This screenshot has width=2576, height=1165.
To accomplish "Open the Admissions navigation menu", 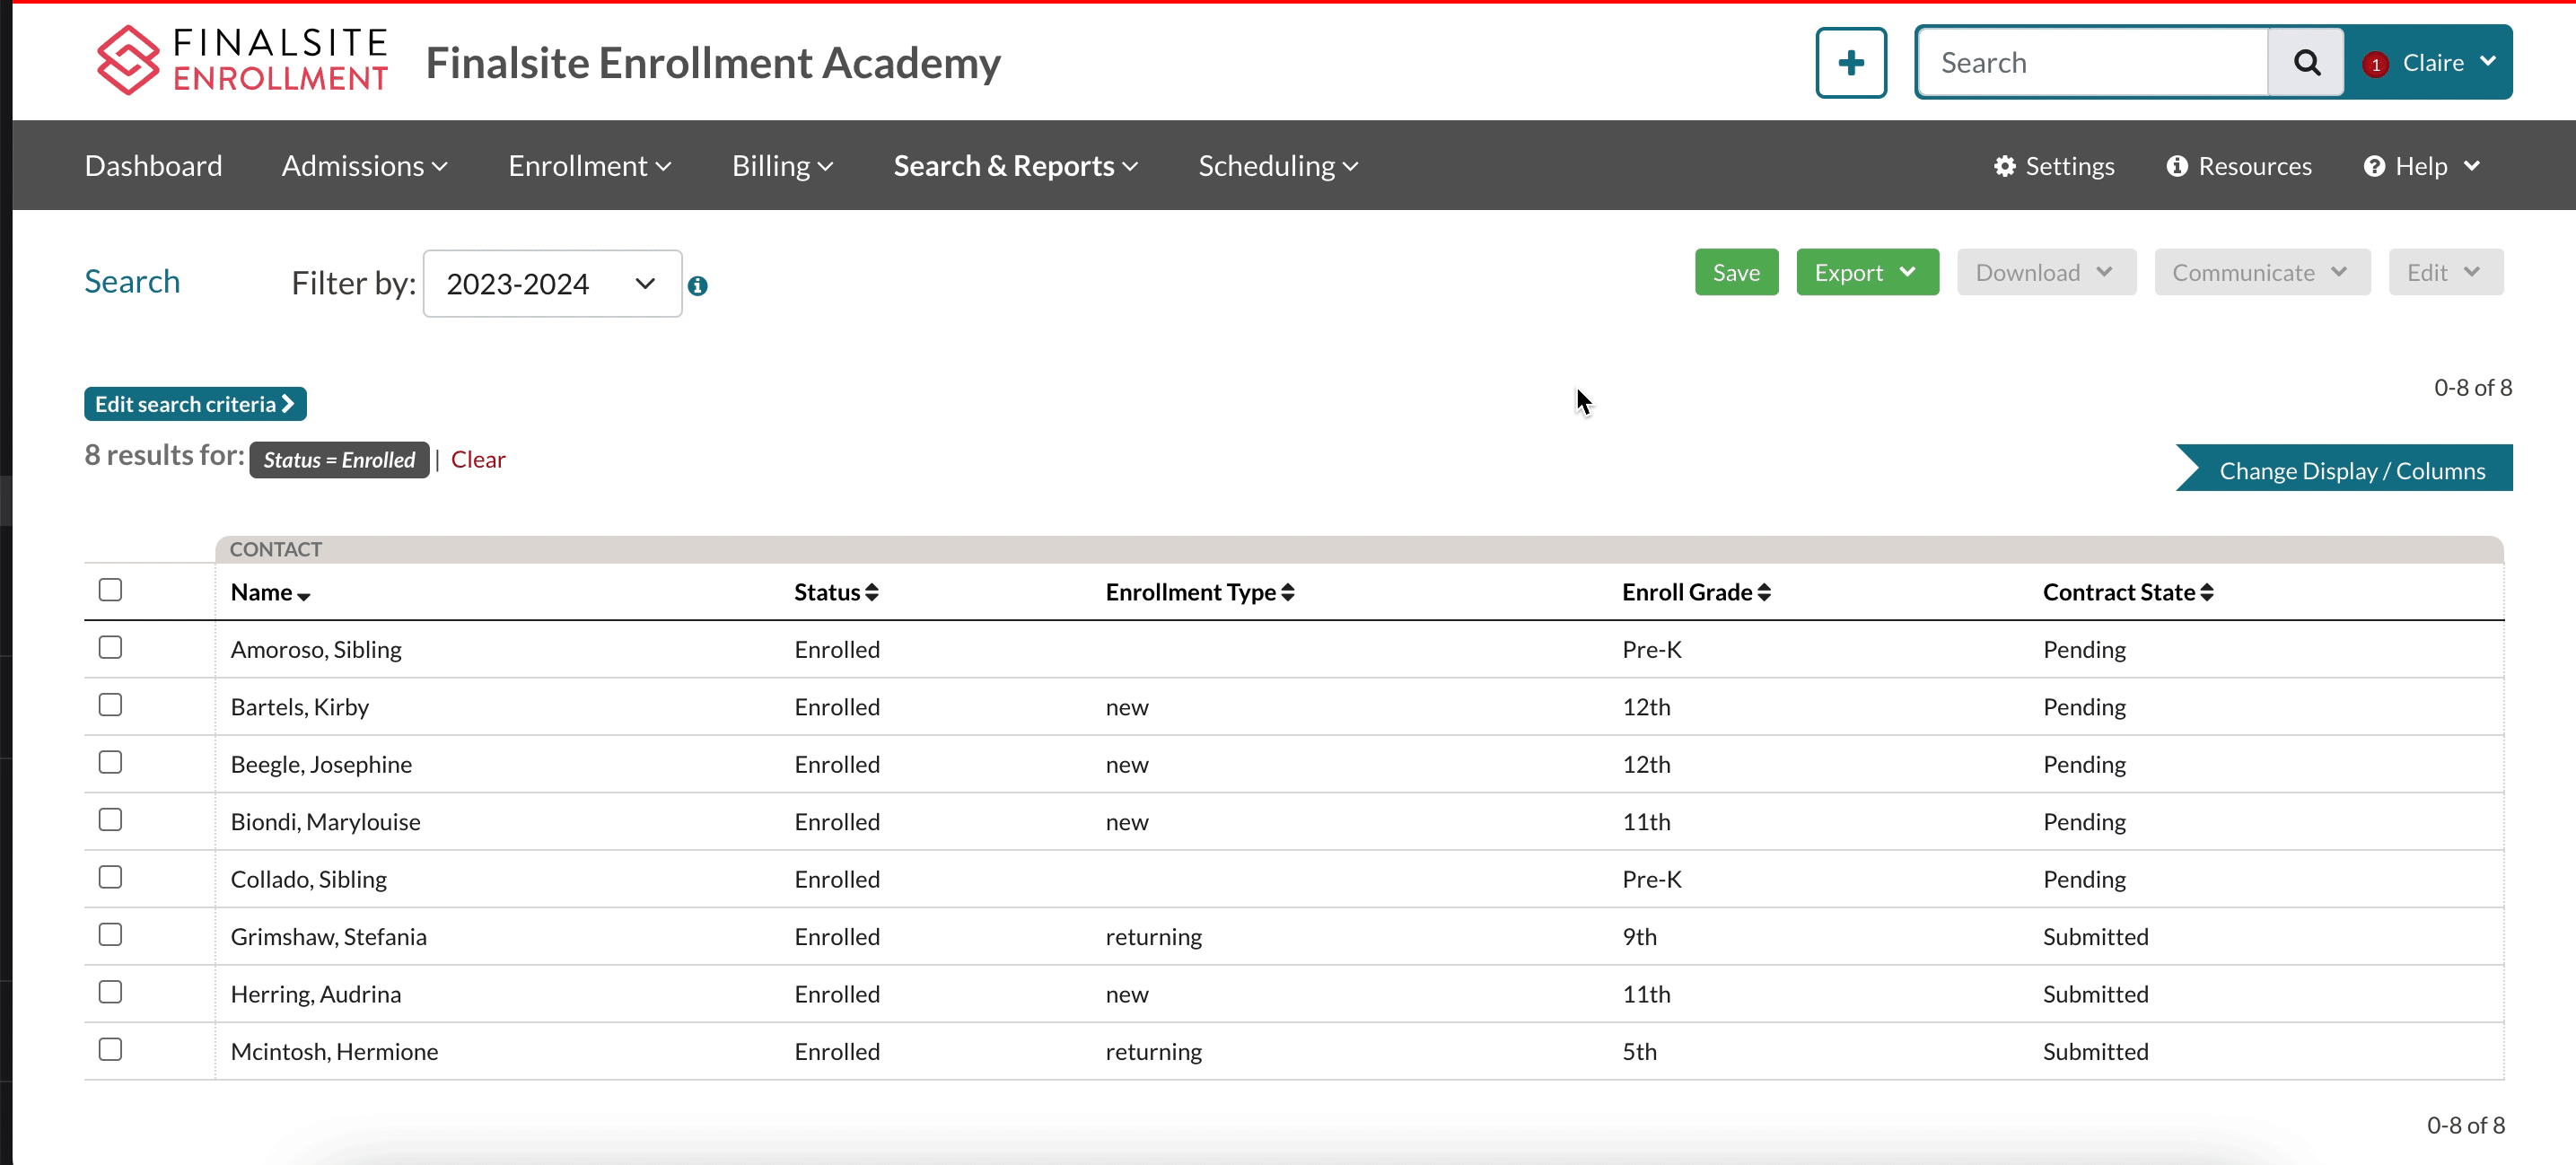I will [364, 166].
